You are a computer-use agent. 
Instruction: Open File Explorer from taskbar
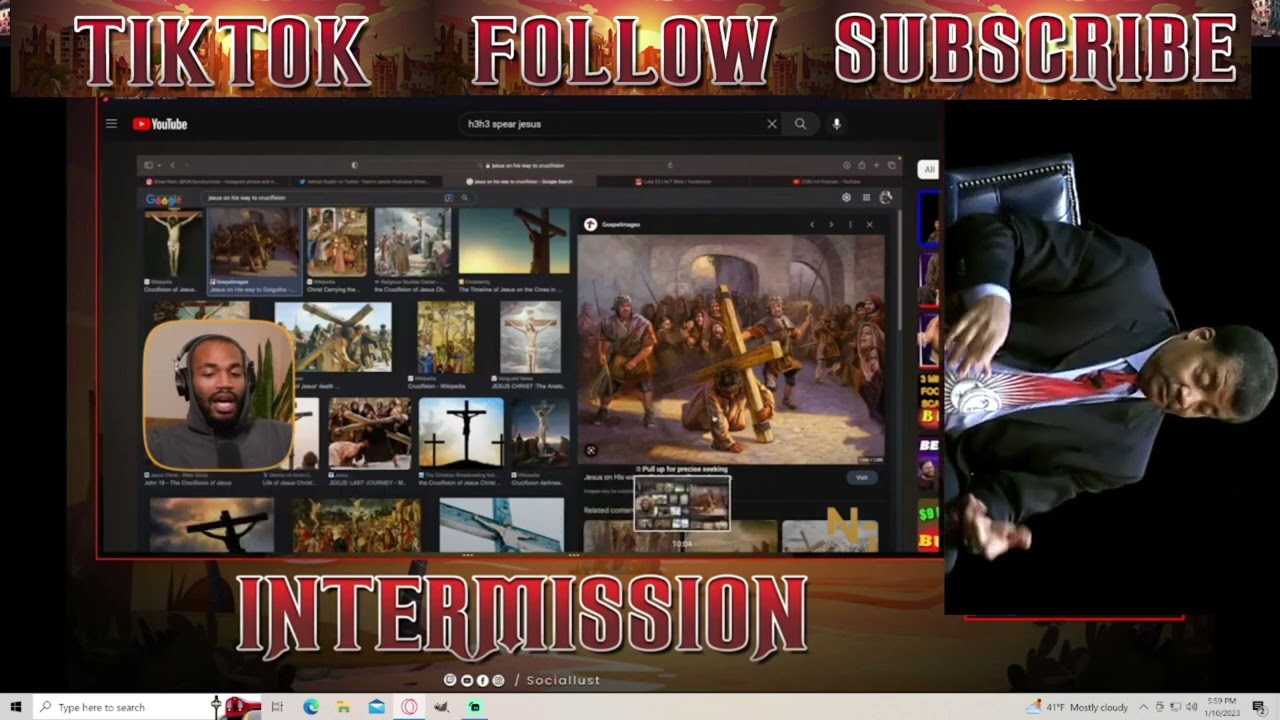click(343, 707)
